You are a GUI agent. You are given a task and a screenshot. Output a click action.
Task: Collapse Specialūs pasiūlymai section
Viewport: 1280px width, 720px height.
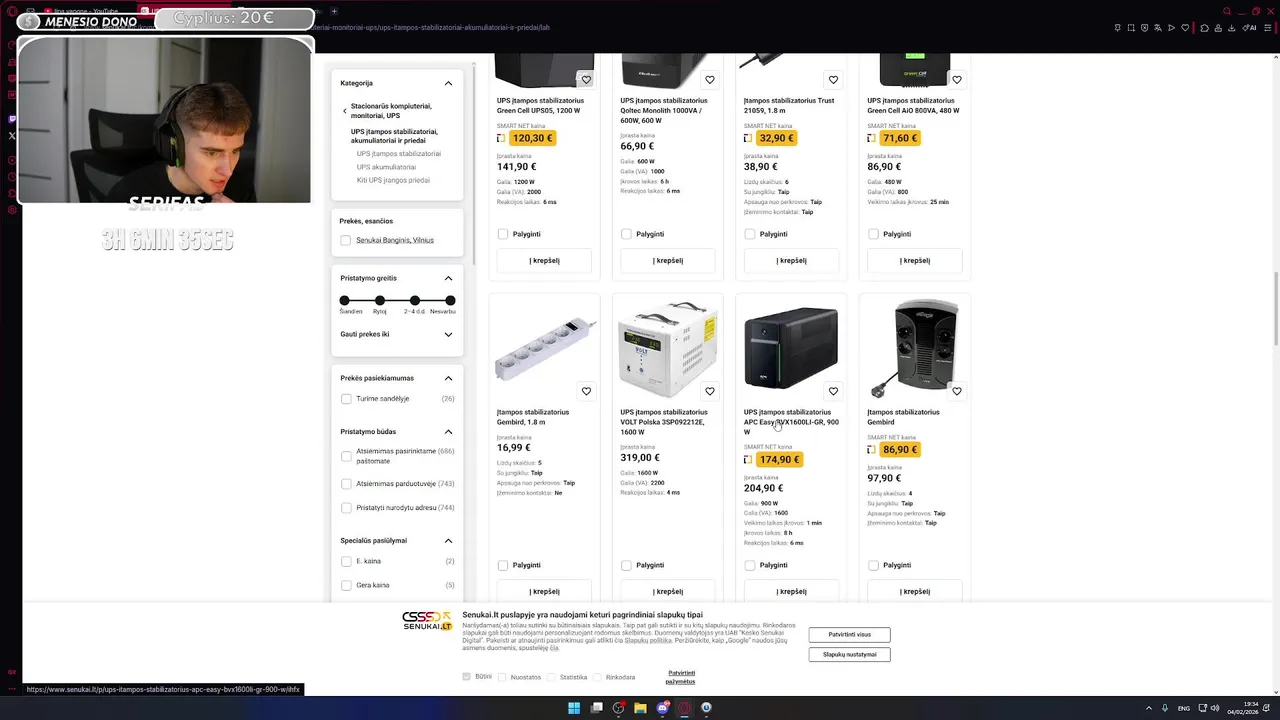coord(448,541)
